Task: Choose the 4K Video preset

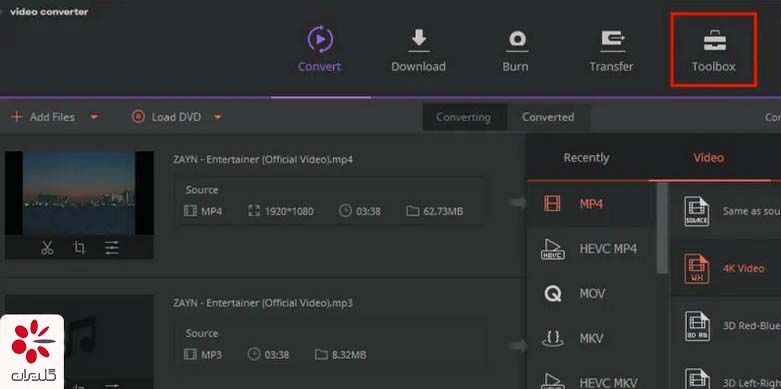Action: click(x=726, y=268)
